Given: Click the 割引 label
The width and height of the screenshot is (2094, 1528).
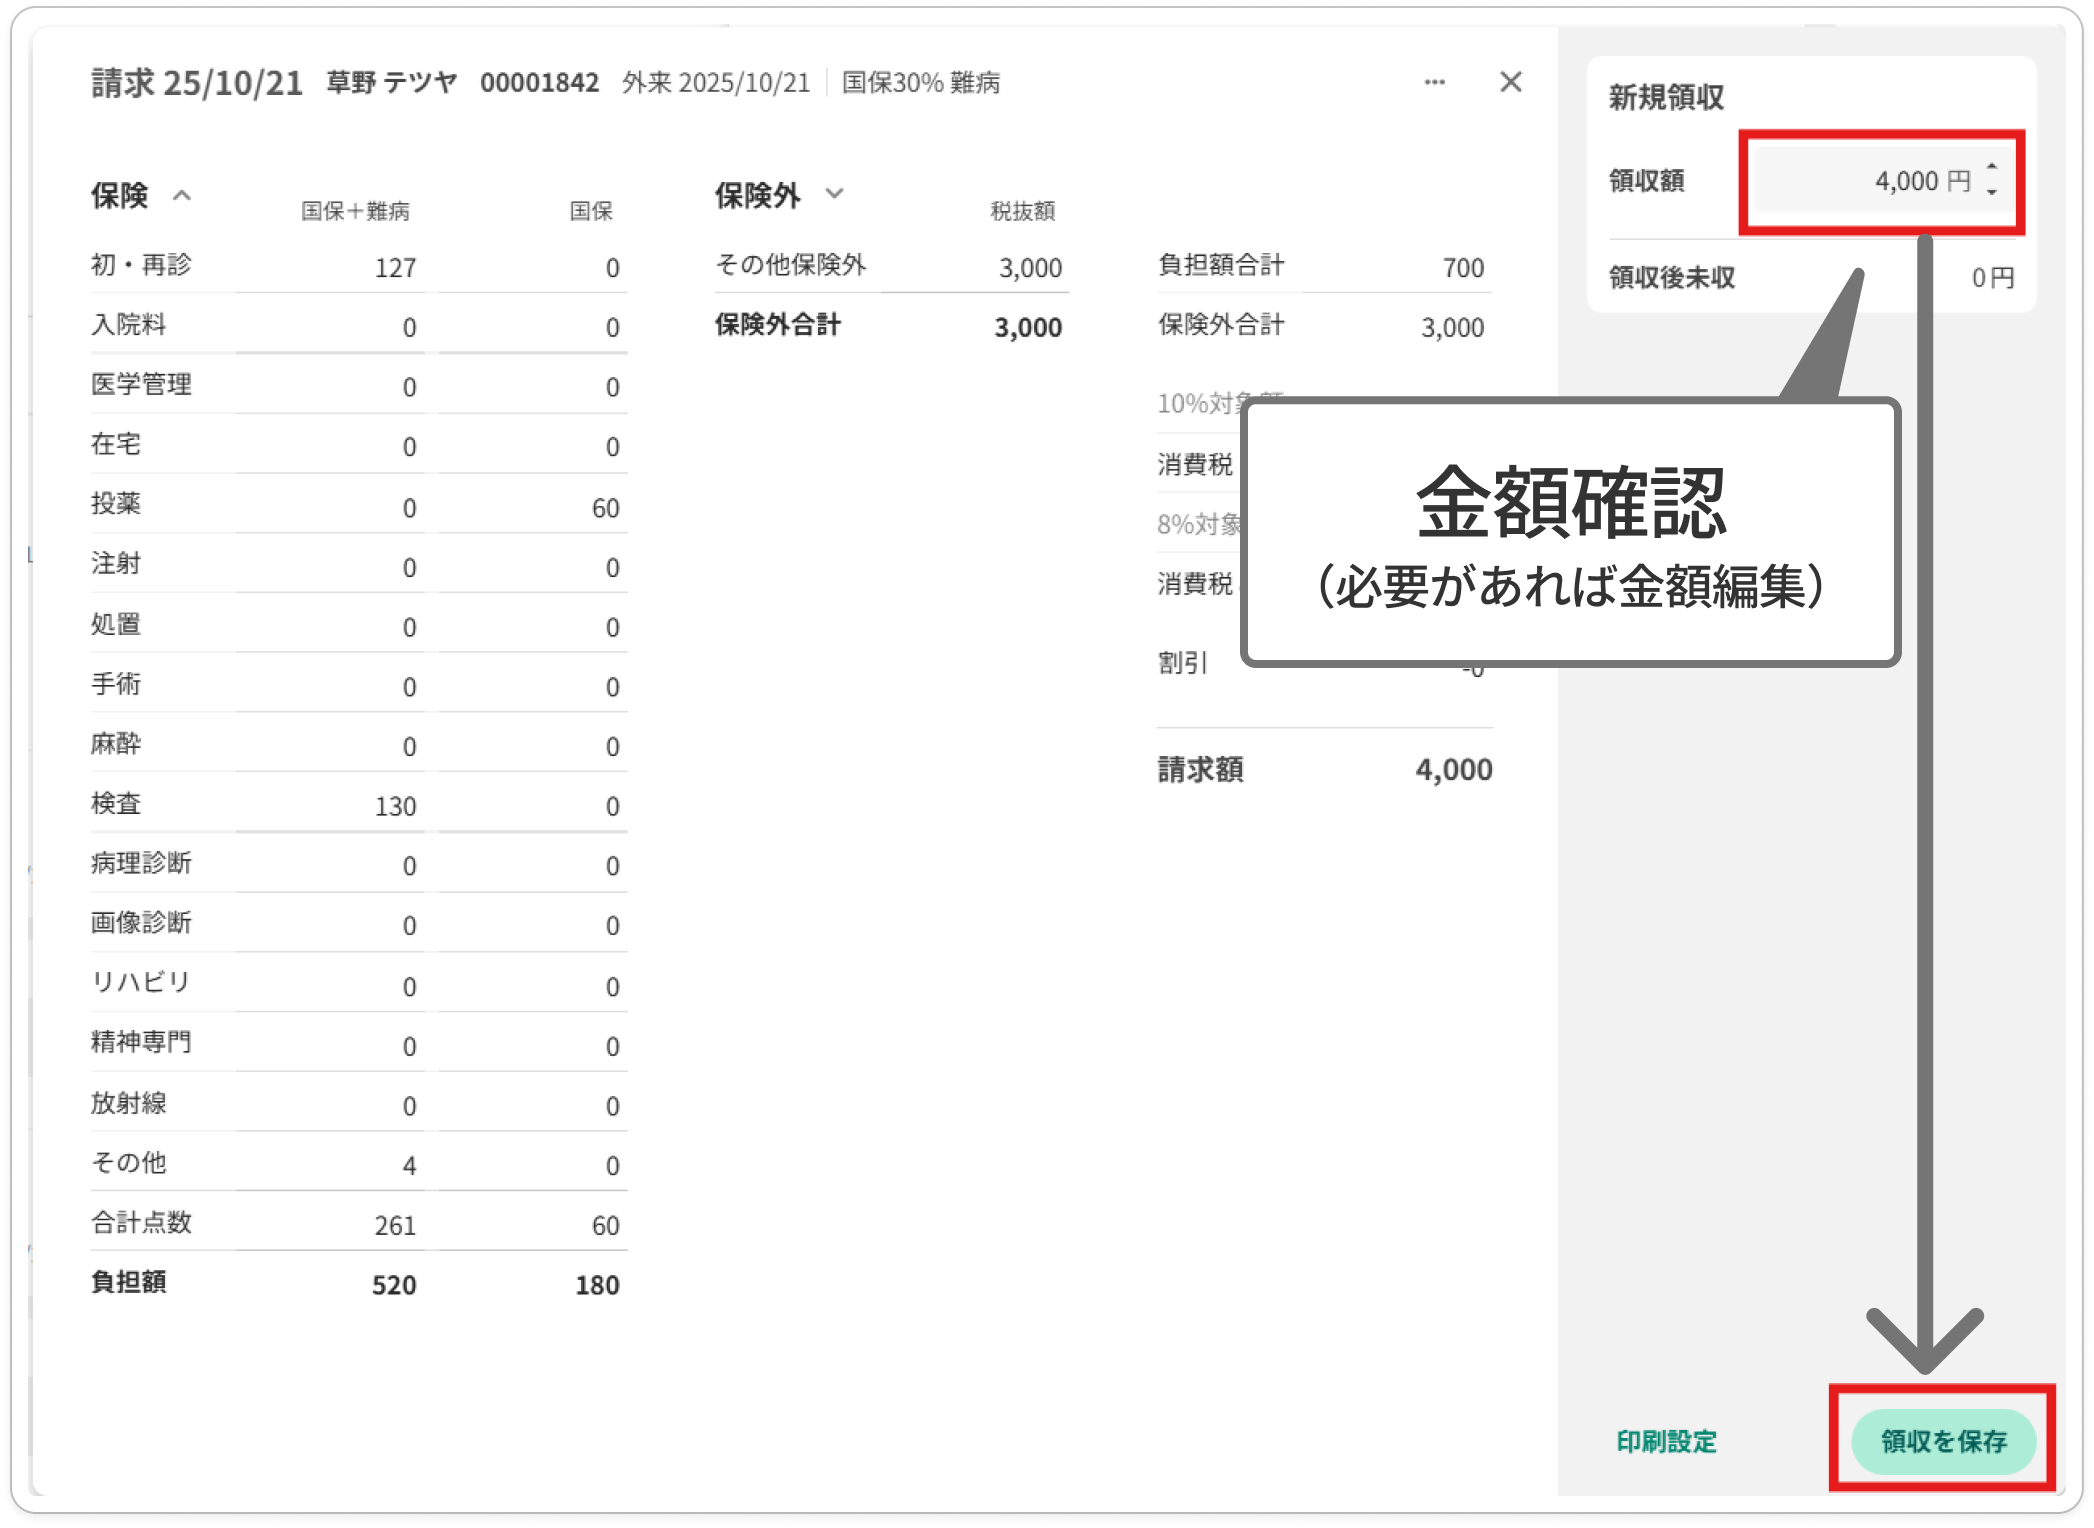Looking at the screenshot, I should [x=1183, y=663].
